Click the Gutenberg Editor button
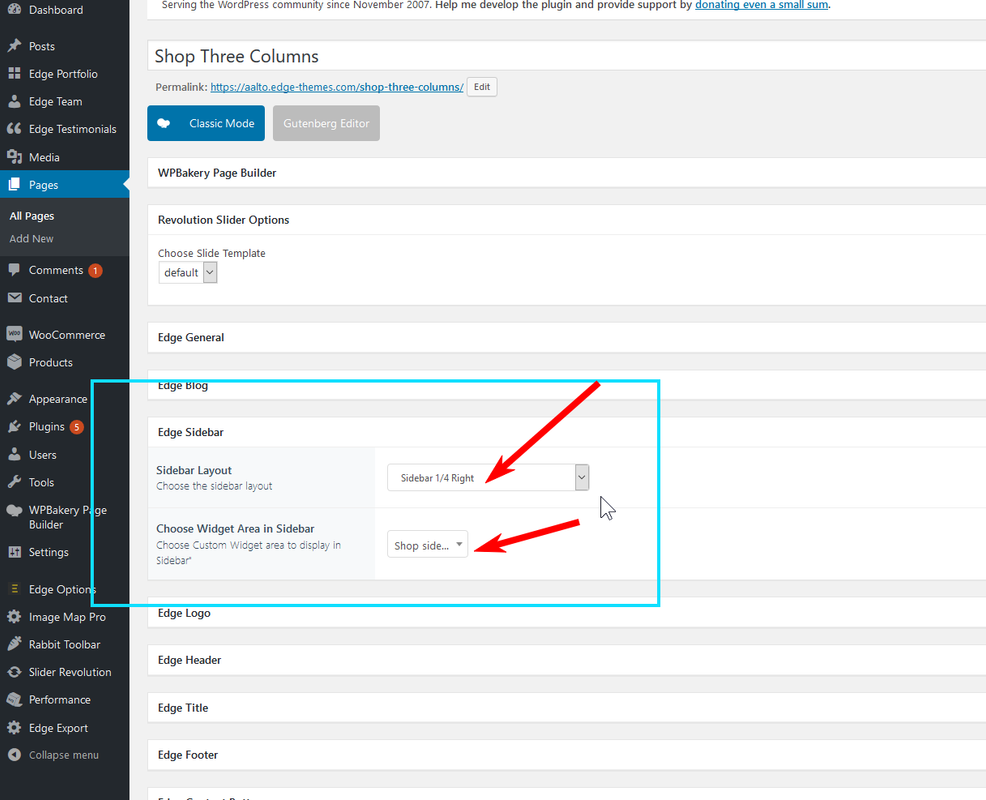 coord(326,123)
